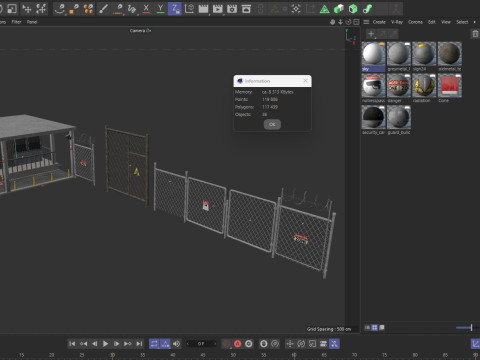The image size is (480, 360).
Task: Click the viewport pan hand icon
Action: [x=332, y=22]
